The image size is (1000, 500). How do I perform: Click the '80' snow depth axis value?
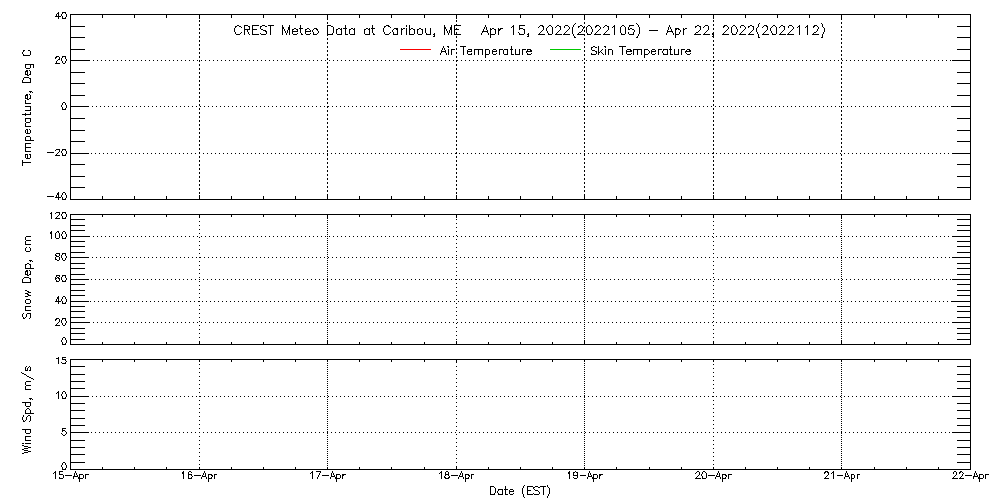(61, 258)
